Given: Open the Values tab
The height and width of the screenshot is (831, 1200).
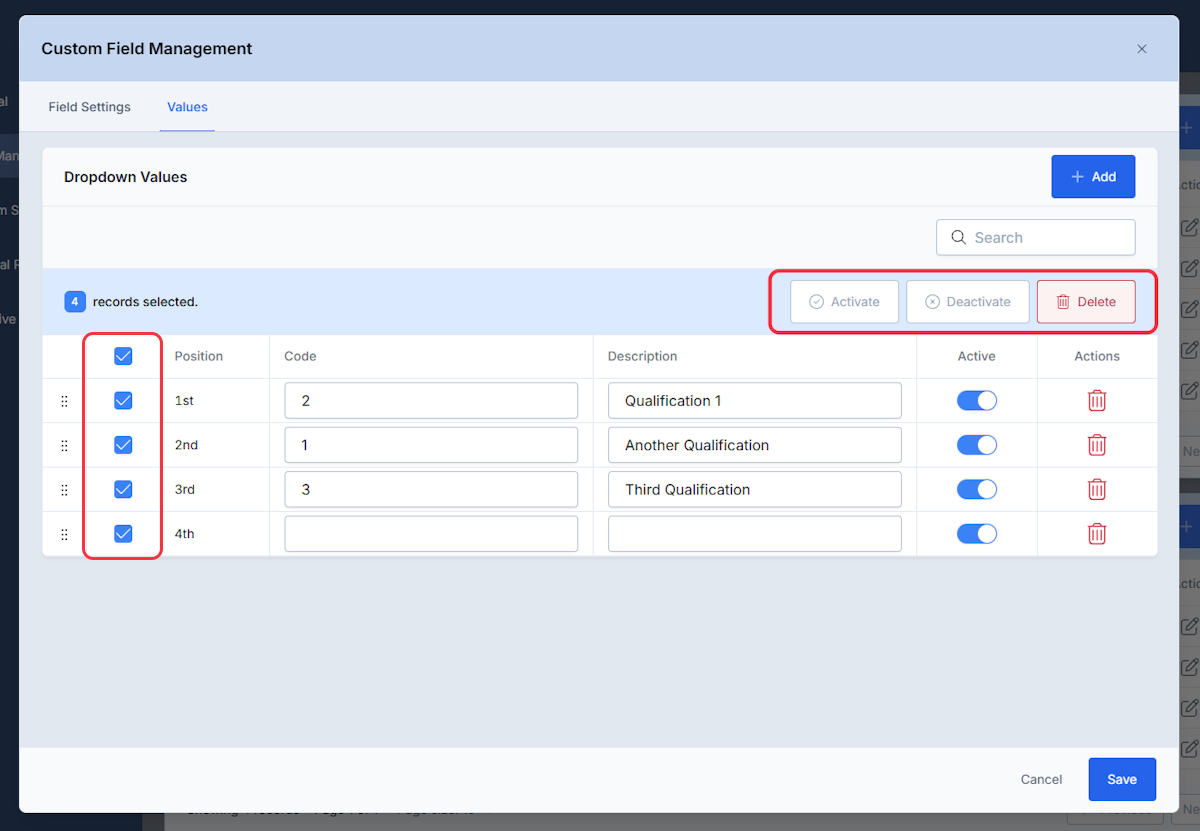Looking at the screenshot, I should pos(187,107).
